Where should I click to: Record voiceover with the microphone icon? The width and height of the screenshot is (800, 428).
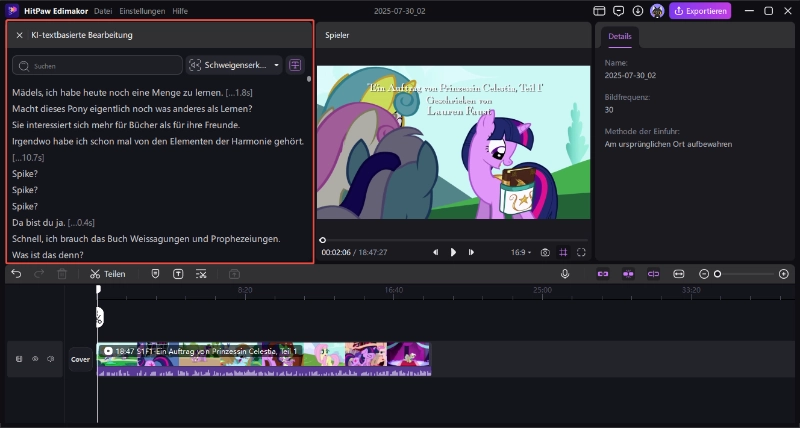coord(565,274)
